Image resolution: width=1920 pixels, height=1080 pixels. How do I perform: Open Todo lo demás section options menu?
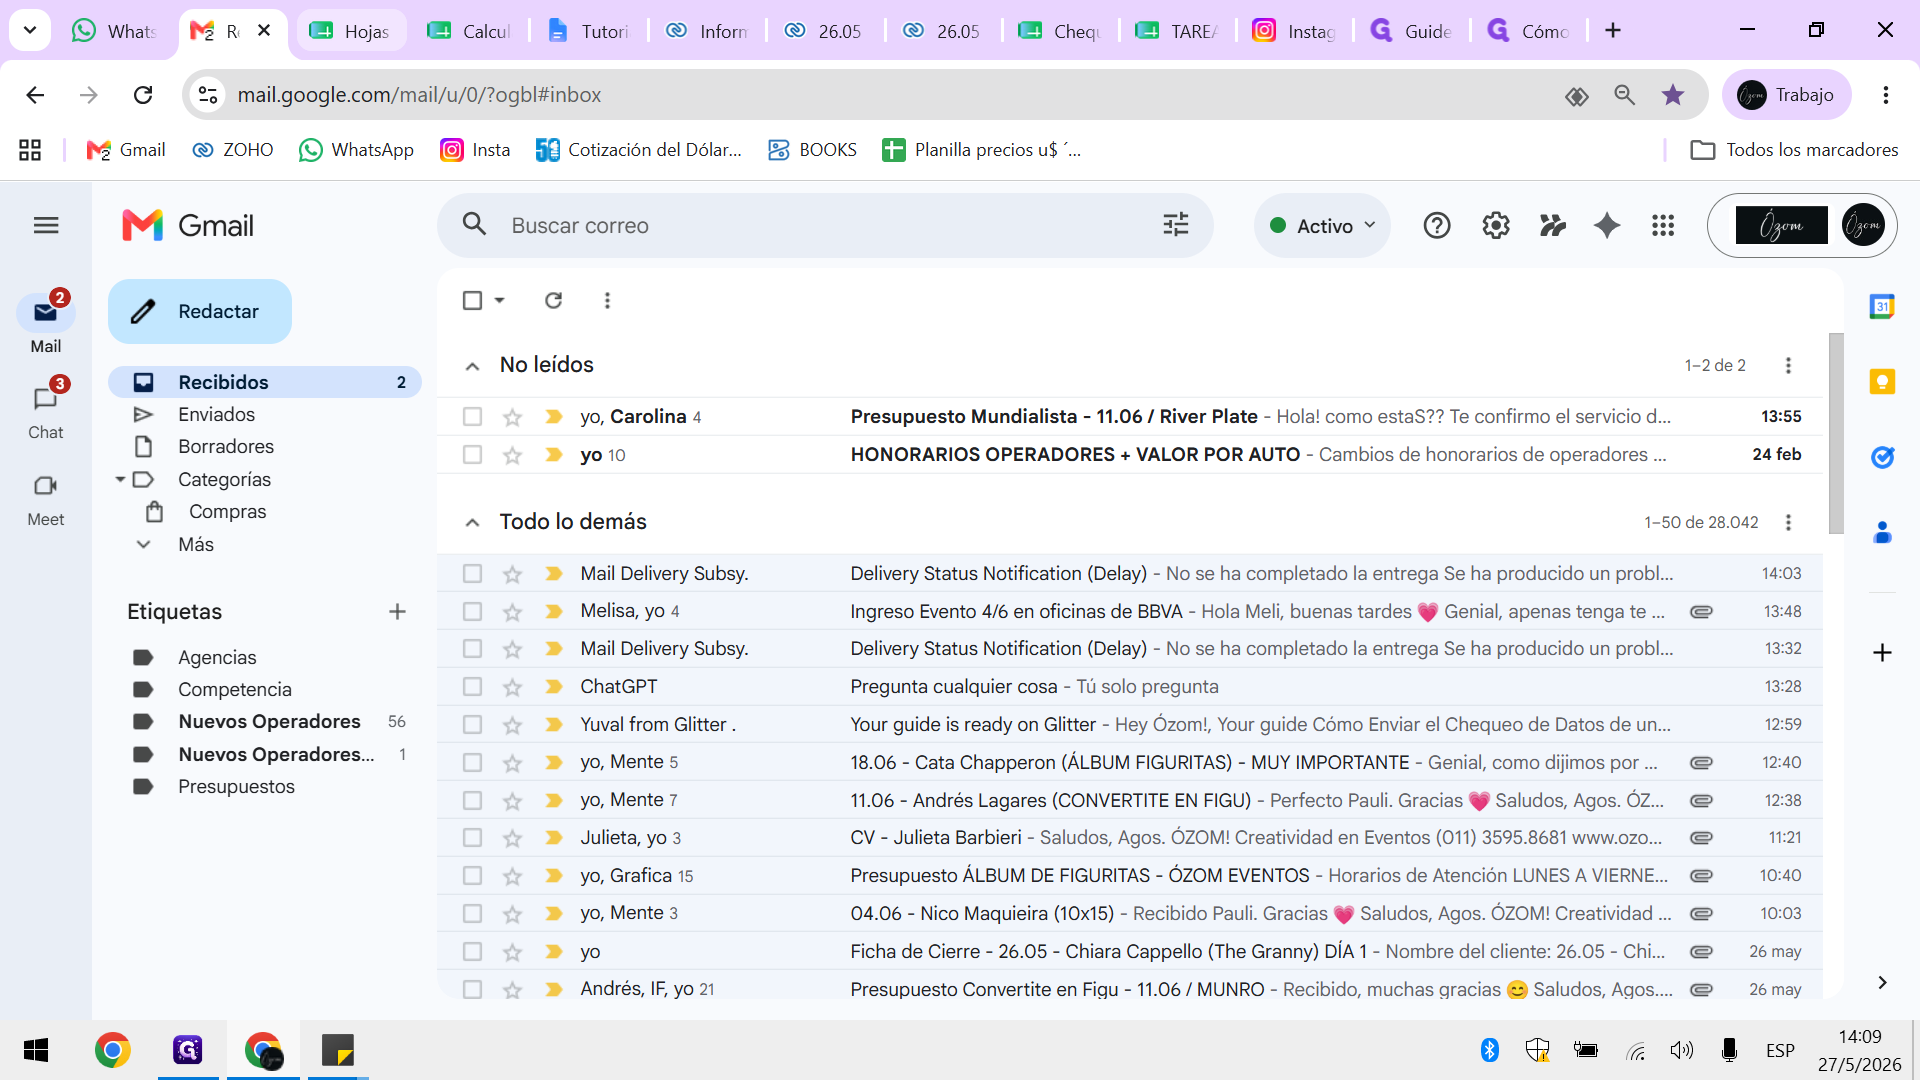[1788, 522]
